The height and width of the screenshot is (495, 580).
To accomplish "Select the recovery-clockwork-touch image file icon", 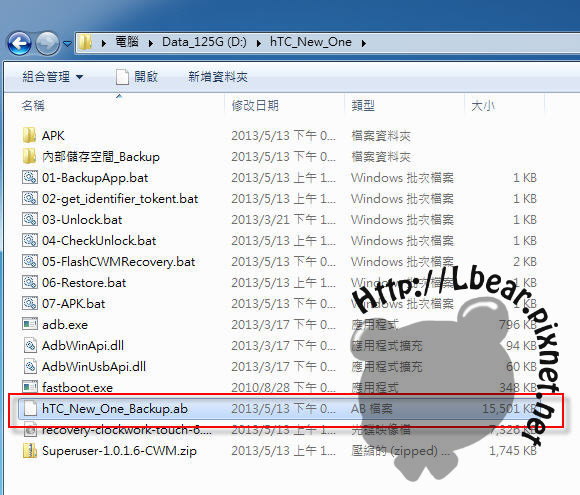I will 30,430.
